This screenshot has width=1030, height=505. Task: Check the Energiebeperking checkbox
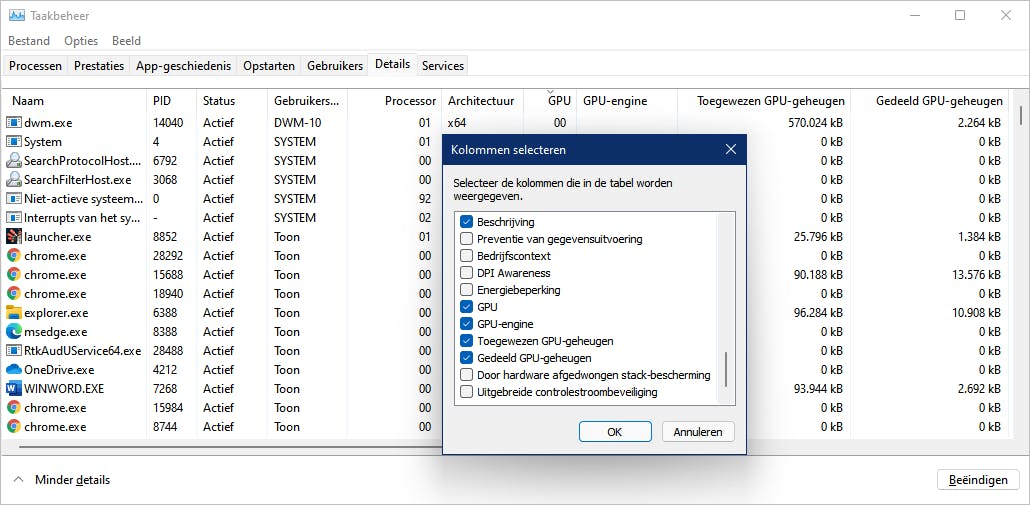point(466,290)
